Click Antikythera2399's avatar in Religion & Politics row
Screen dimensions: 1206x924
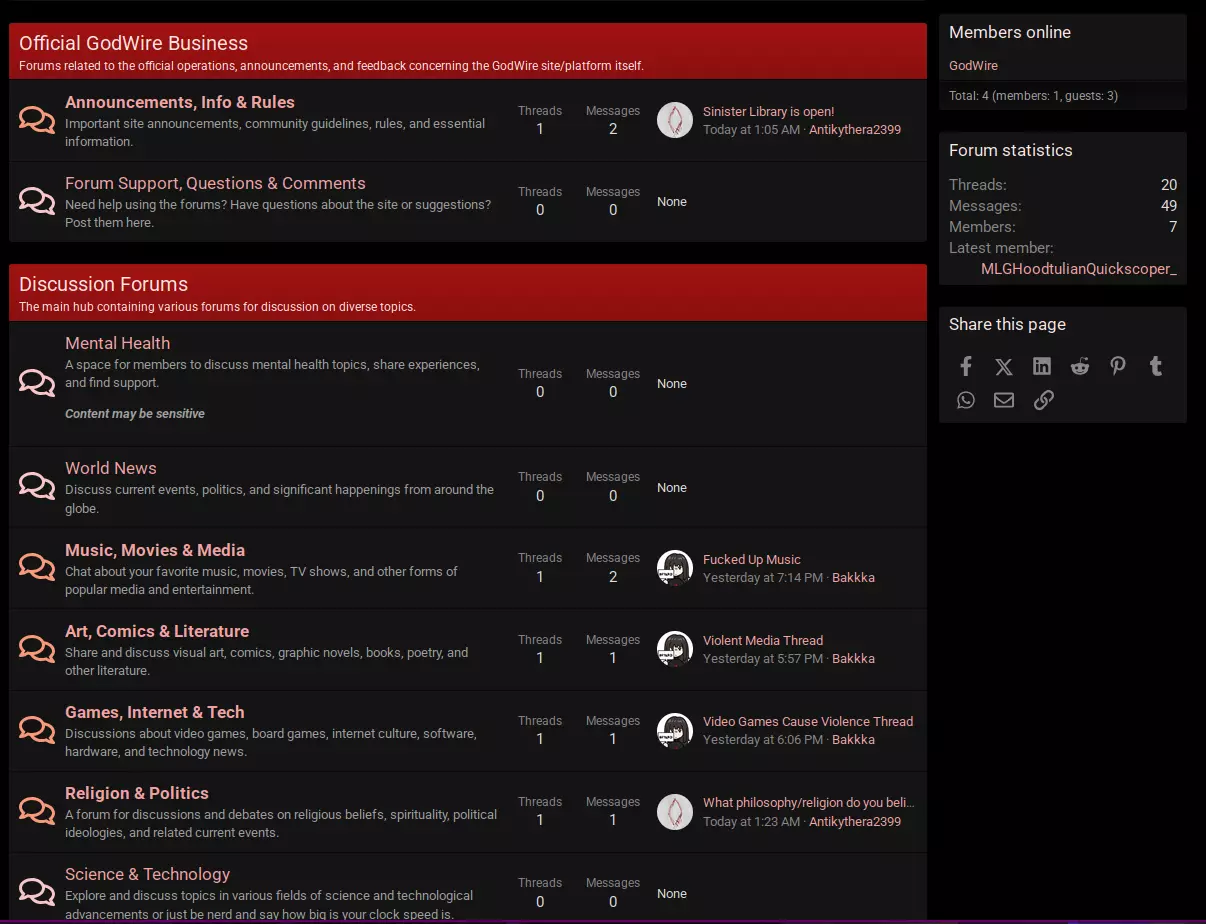pyautogui.click(x=675, y=811)
